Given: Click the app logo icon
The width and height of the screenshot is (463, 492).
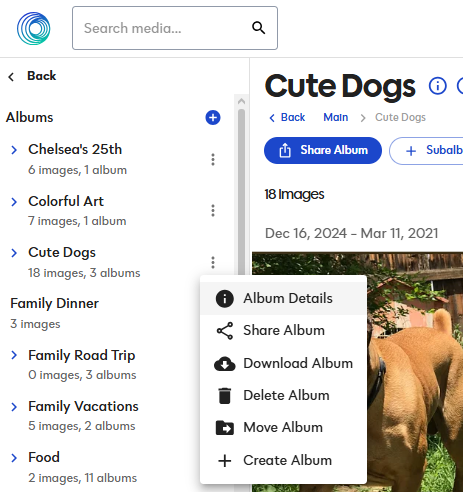Looking at the screenshot, I should click(34, 28).
